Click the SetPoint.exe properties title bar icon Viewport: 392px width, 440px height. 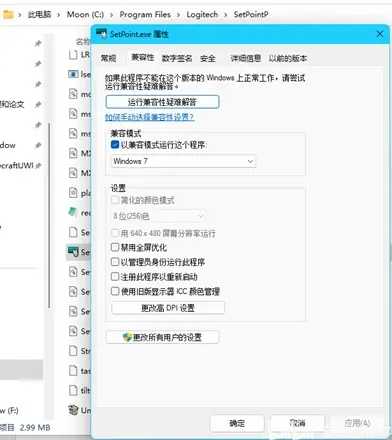[101, 34]
